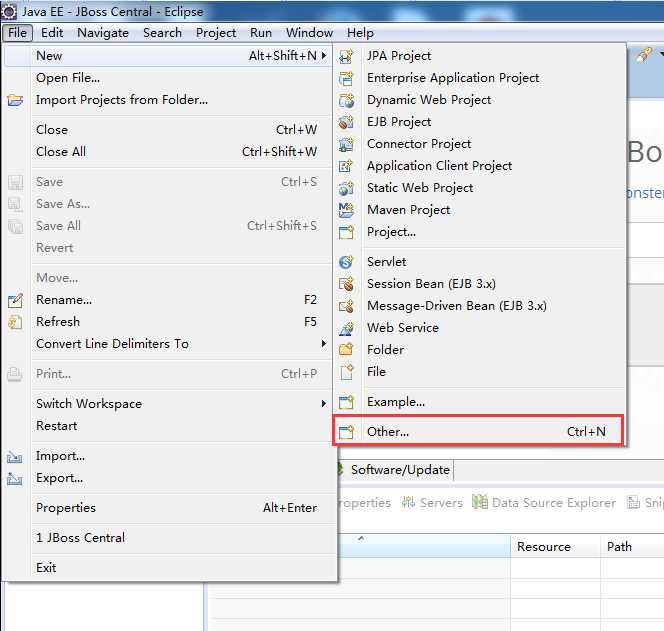Choose Open File... from the File menu
The height and width of the screenshot is (631, 664).
(168, 78)
